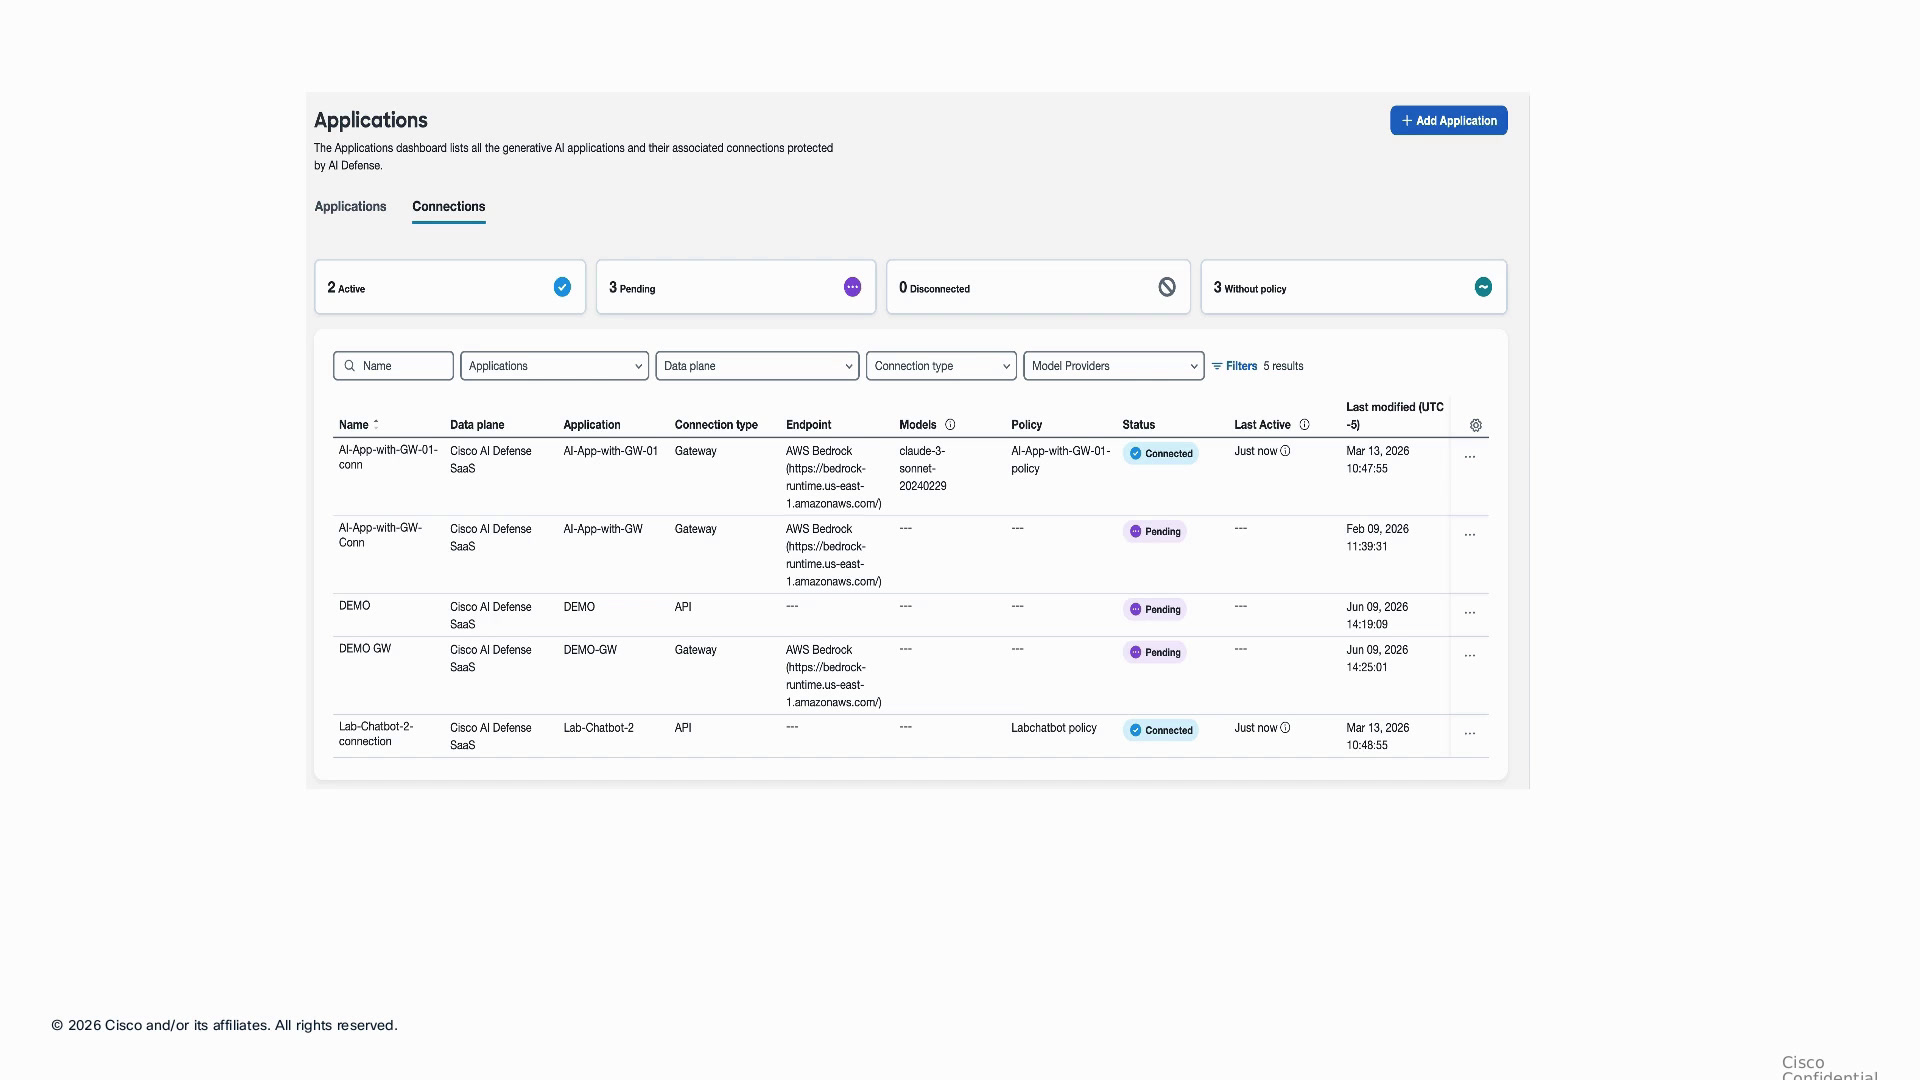Open table column settings gear
Viewport: 1920px width, 1080px height.
tap(1476, 425)
